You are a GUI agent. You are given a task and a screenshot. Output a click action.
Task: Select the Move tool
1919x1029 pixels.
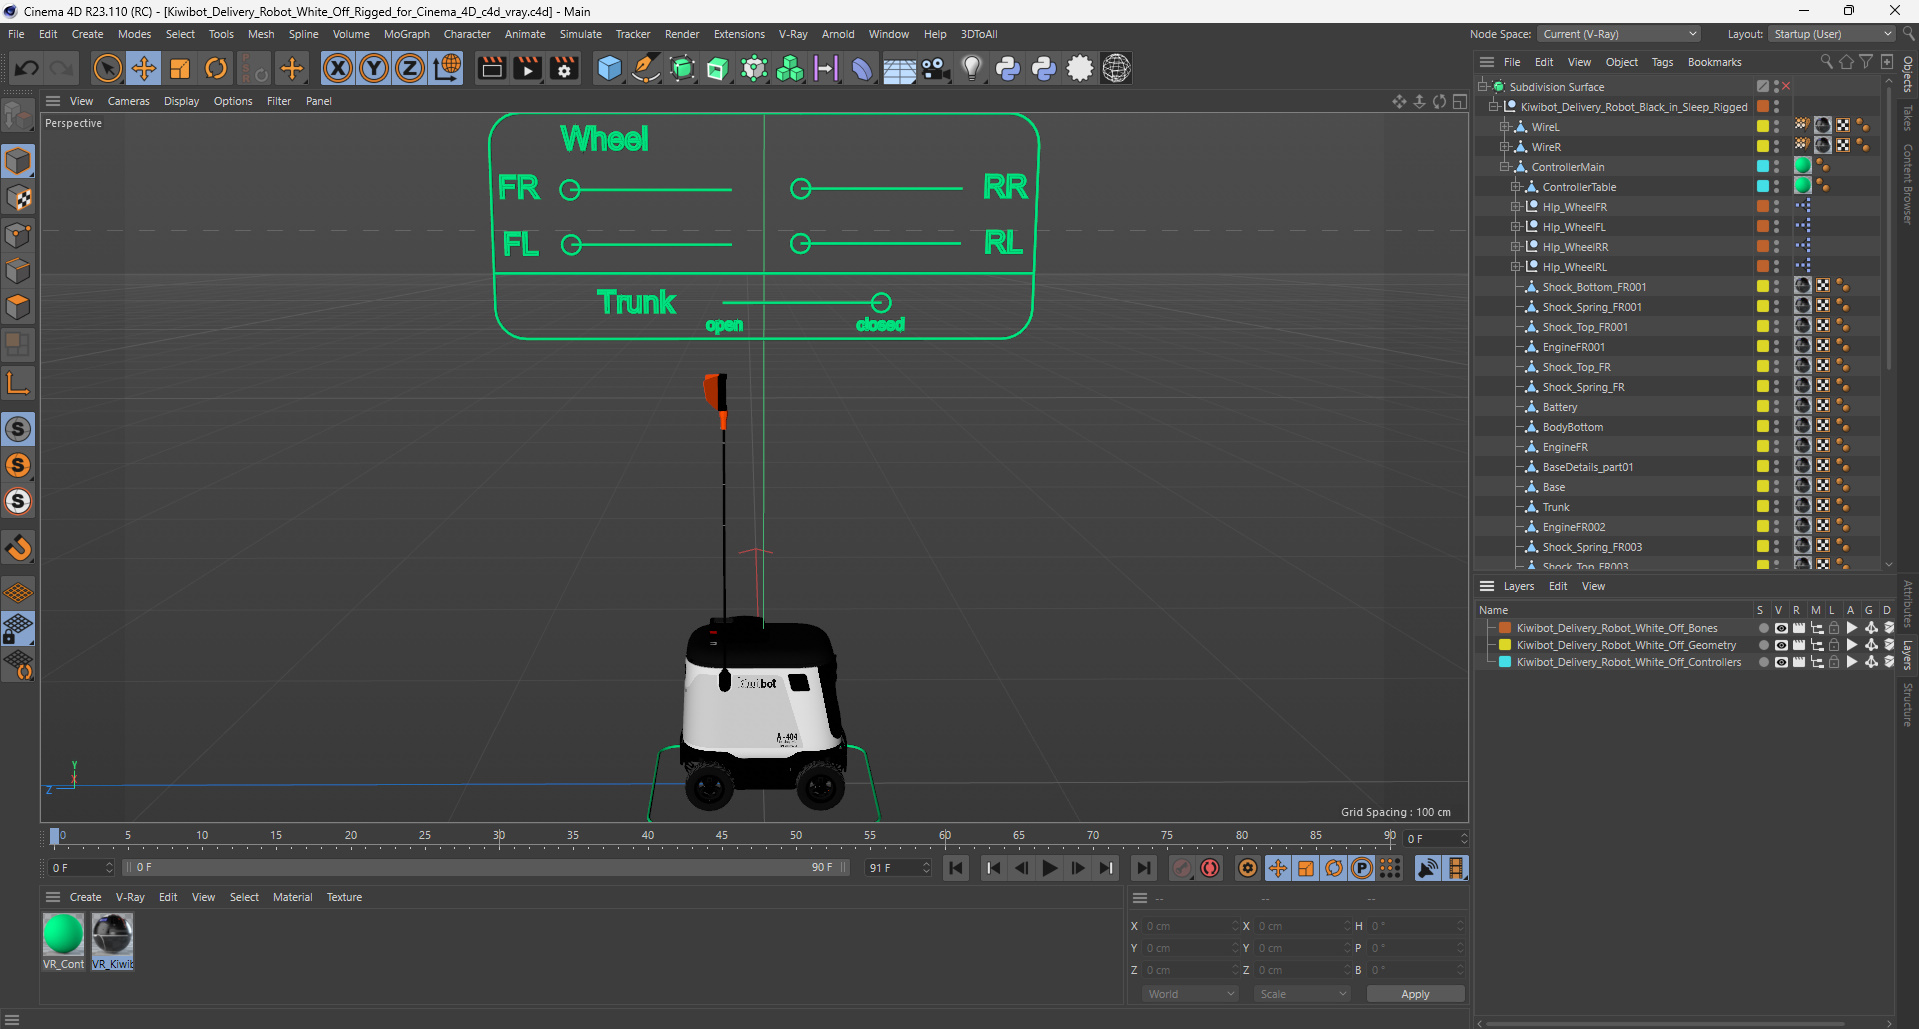pyautogui.click(x=144, y=68)
